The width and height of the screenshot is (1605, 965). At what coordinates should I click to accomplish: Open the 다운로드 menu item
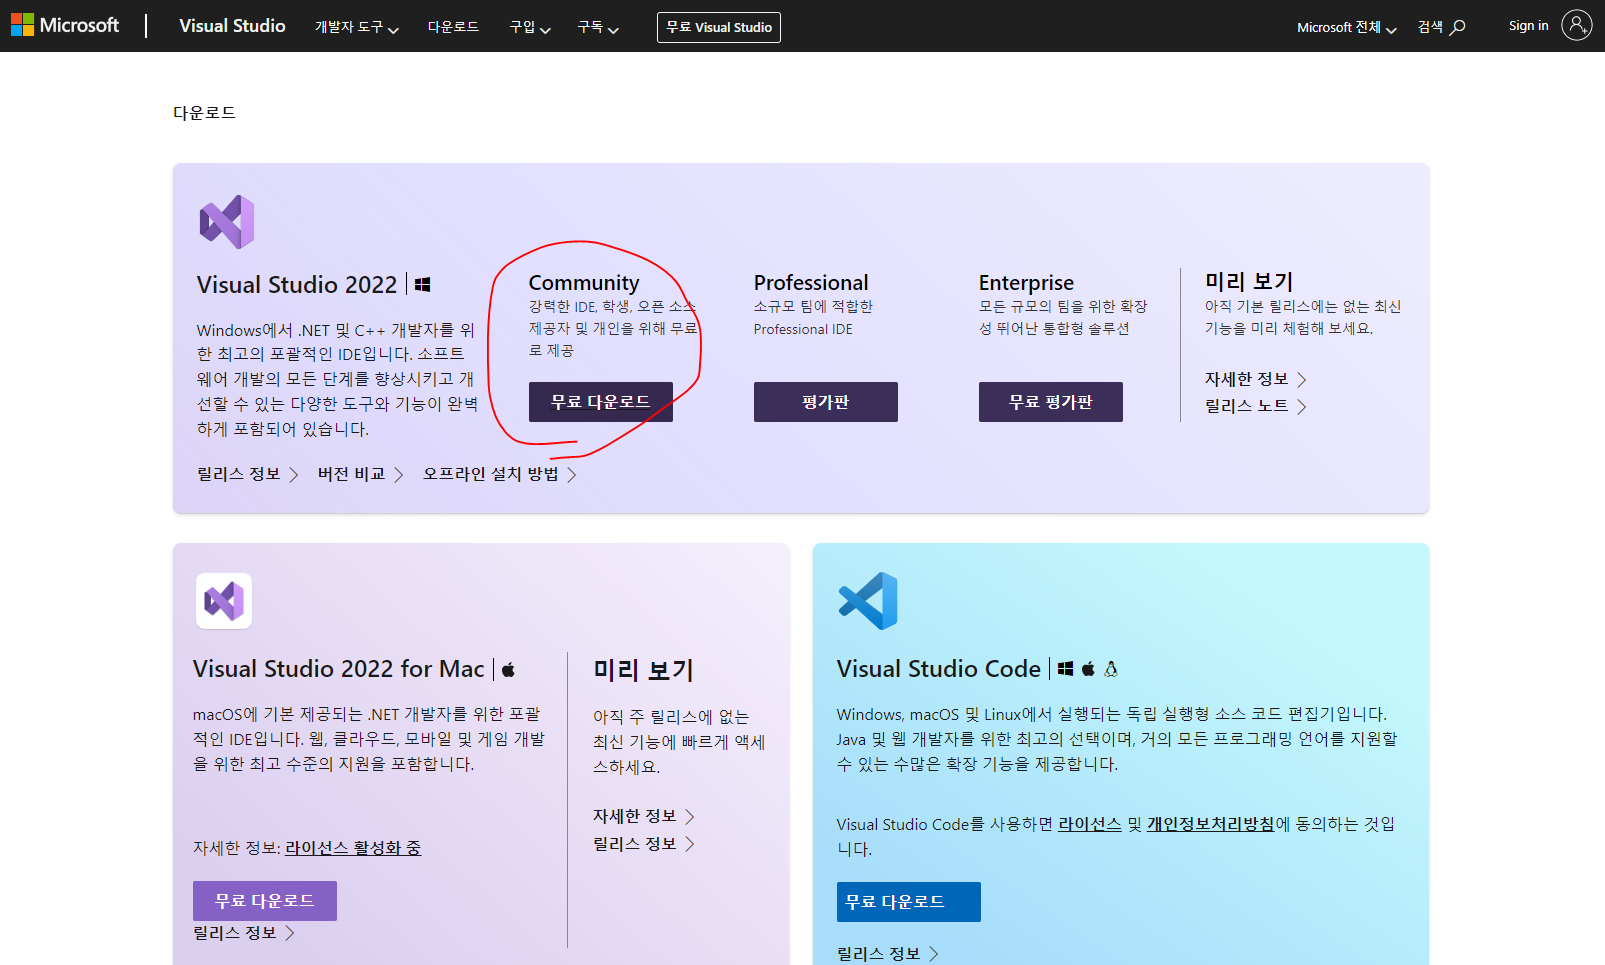(453, 27)
